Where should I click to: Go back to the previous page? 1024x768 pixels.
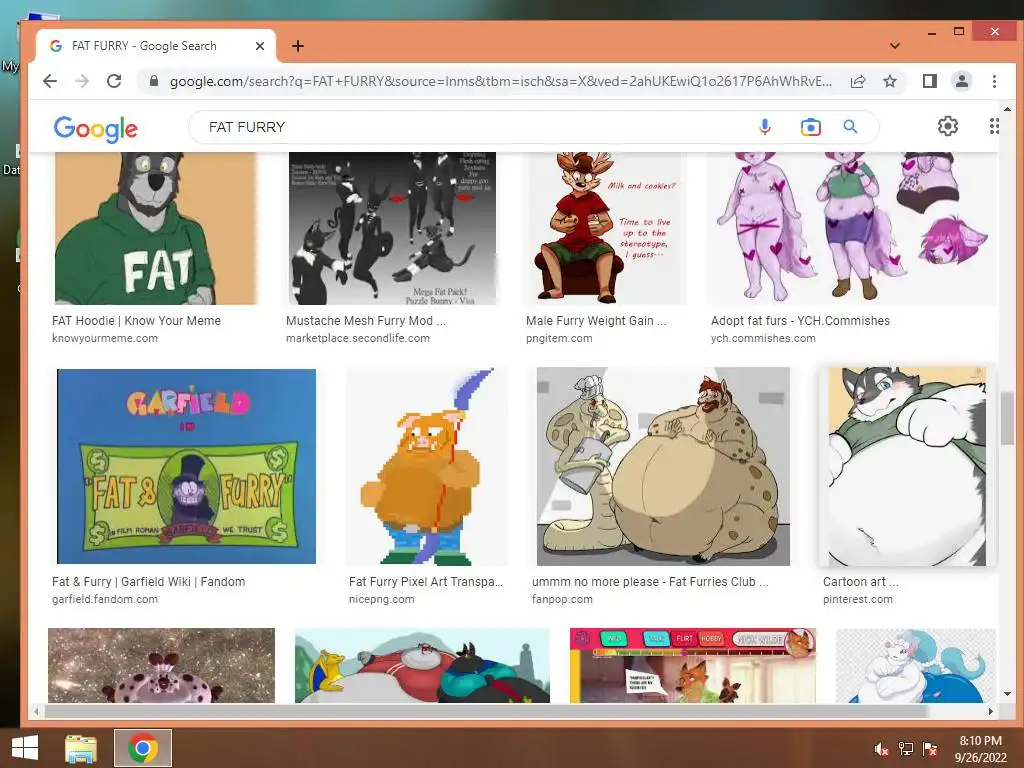(50, 81)
